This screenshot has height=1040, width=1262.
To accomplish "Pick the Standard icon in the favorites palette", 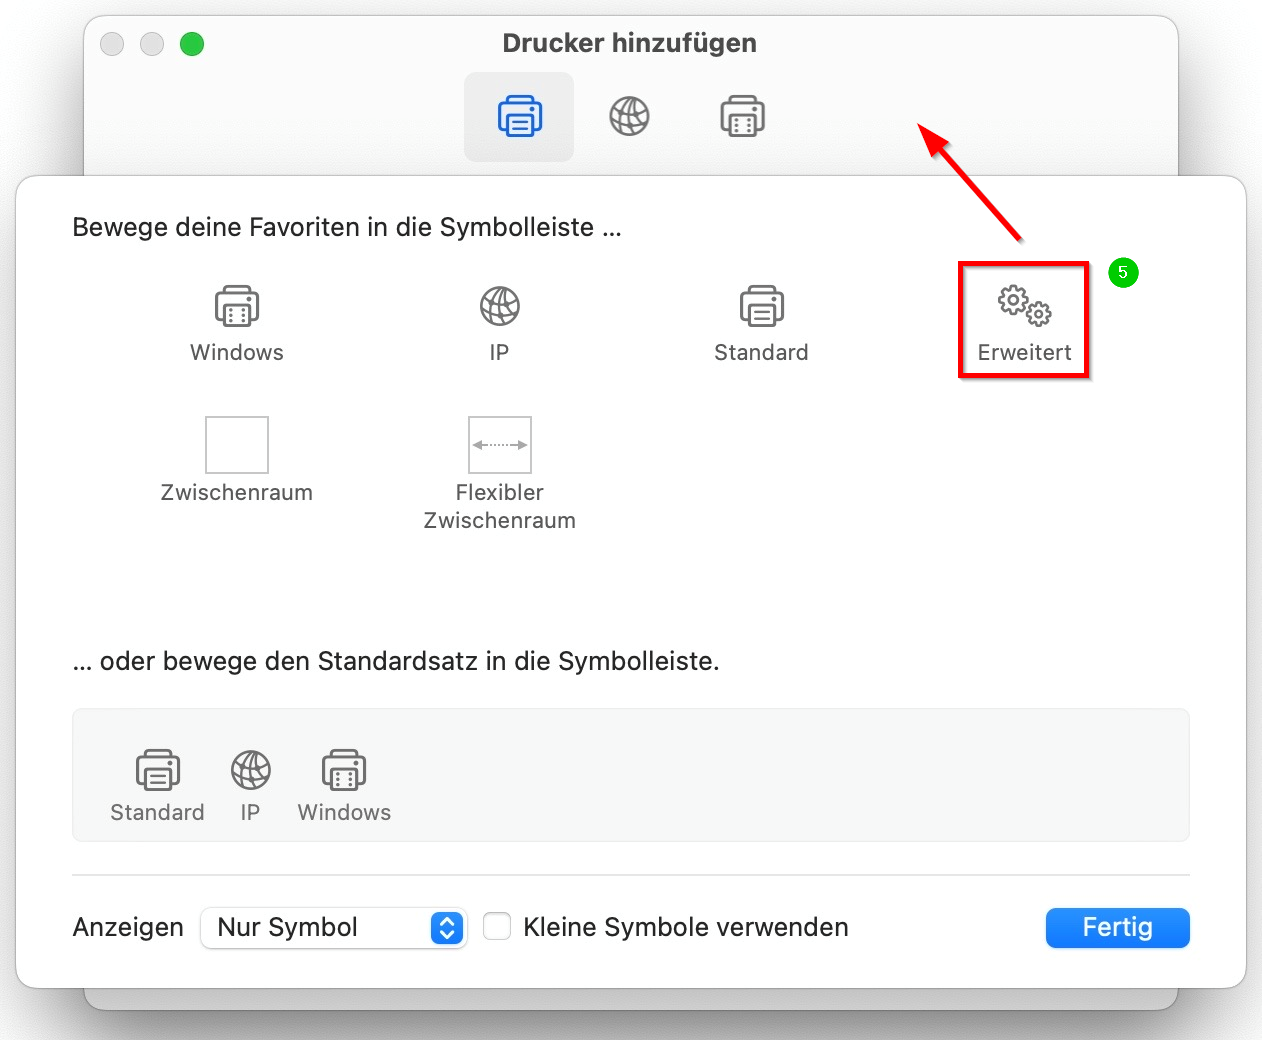I will point(761,307).
